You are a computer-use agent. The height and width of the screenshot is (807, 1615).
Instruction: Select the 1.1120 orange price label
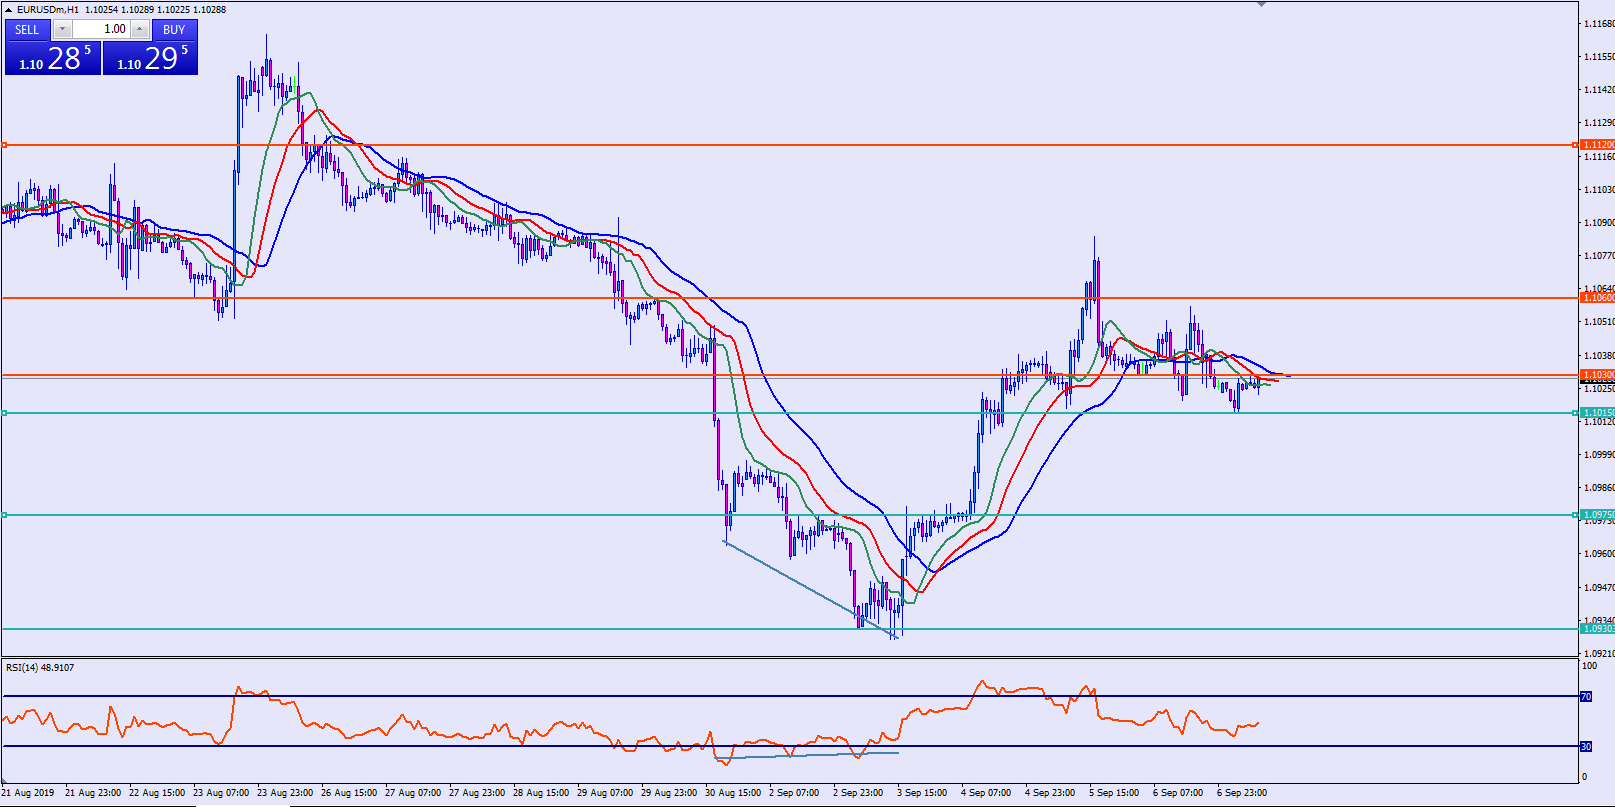[1597, 145]
